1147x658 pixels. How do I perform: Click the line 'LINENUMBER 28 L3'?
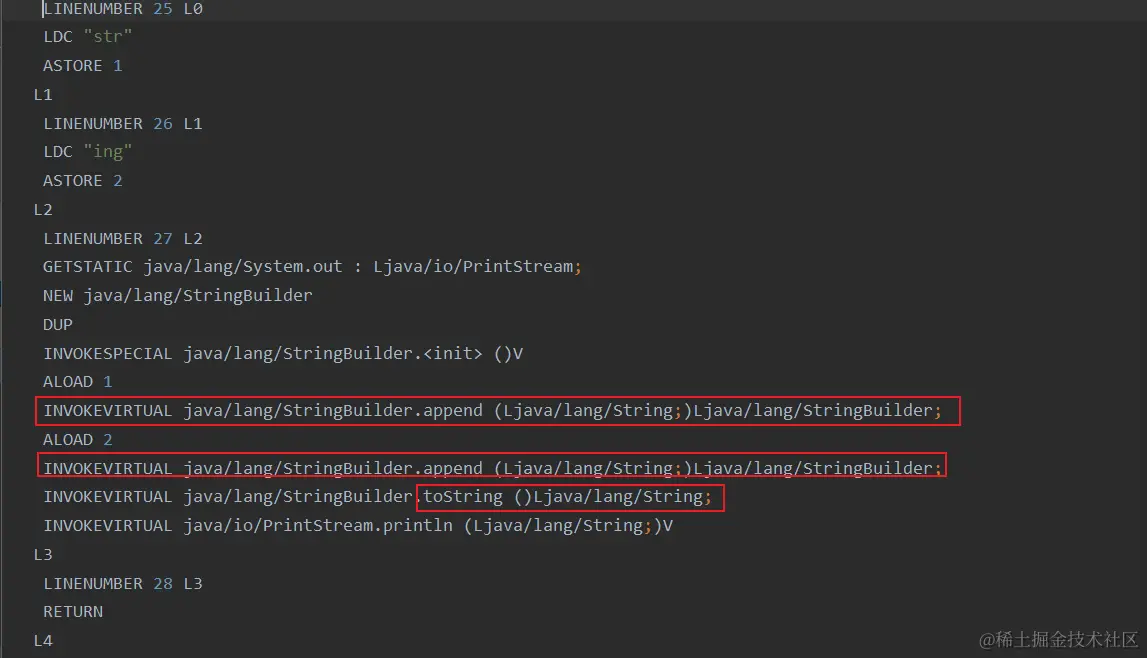123,583
